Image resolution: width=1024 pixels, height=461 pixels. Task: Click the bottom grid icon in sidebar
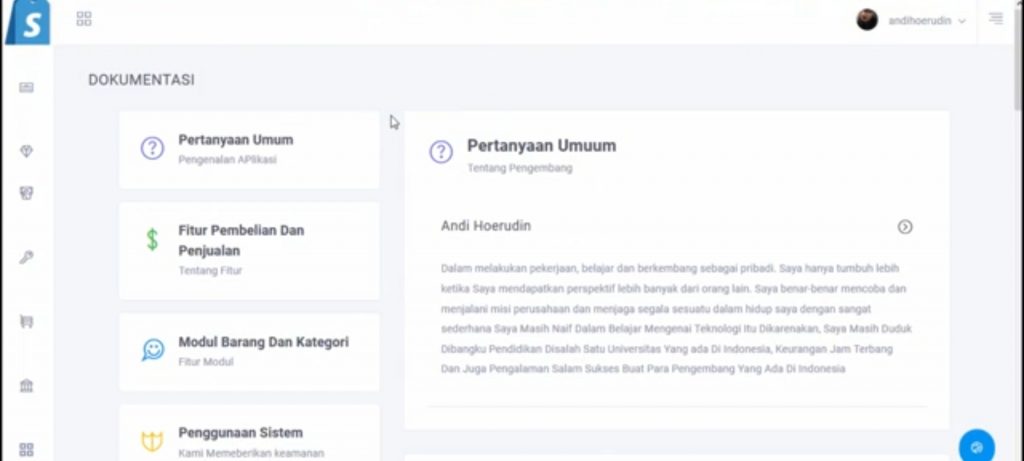tap(27, 449)
